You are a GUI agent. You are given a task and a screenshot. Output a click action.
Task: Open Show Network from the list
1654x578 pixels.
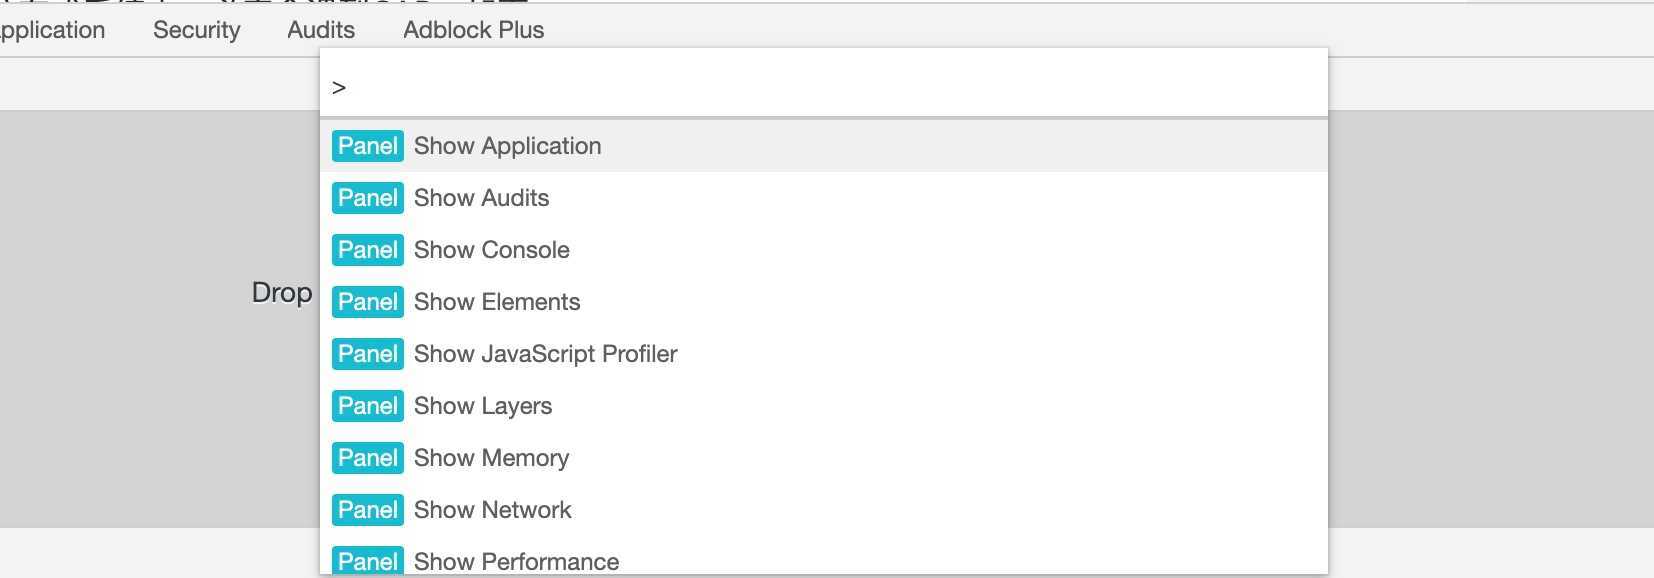point(492,510)
